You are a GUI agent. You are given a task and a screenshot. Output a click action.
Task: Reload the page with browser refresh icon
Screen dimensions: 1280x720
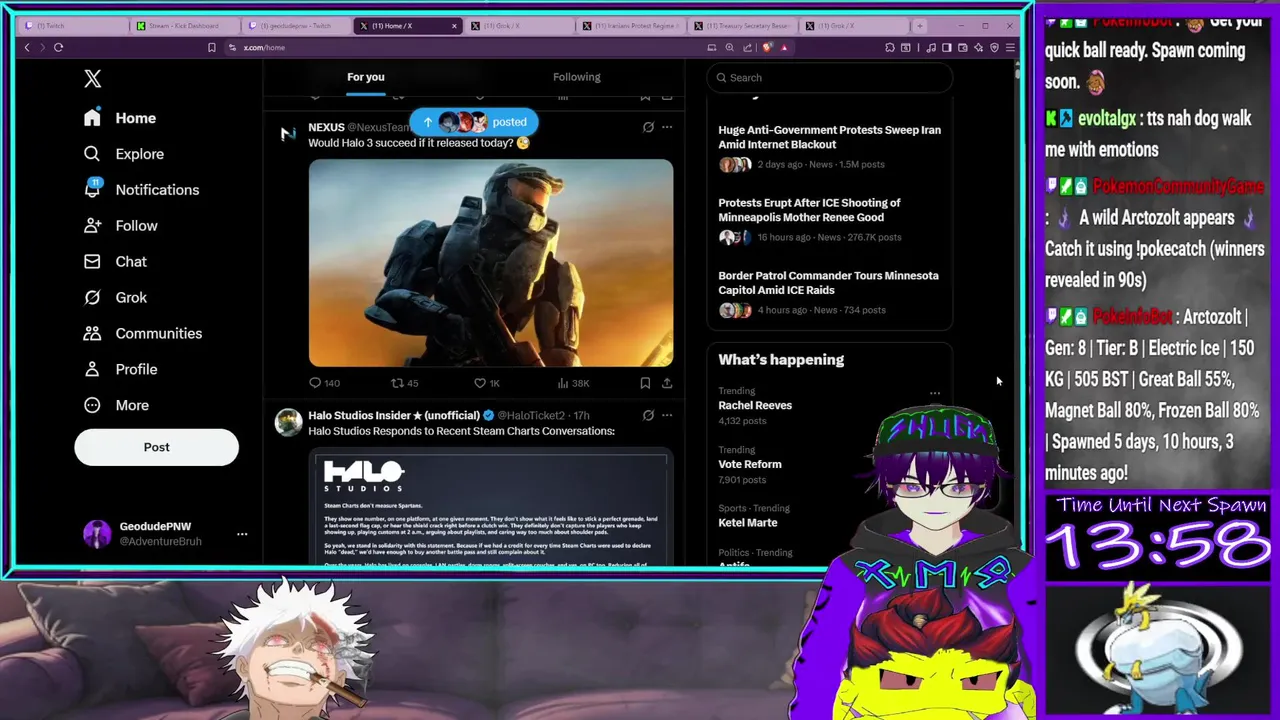(59, 47)
